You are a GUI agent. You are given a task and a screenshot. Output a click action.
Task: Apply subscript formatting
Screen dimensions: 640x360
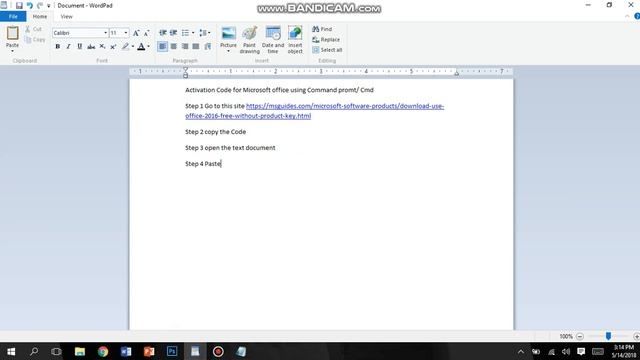coord(102,47)
